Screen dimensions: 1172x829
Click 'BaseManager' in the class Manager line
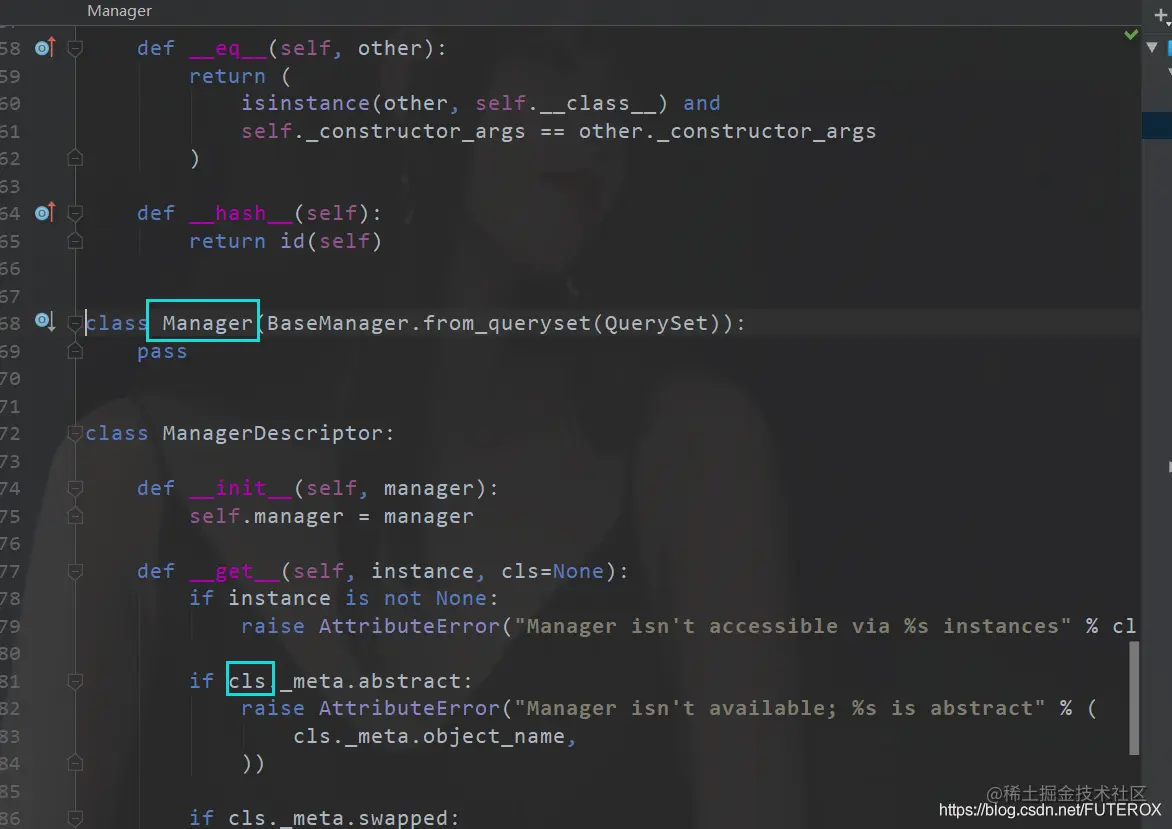[x=338, y=323]
